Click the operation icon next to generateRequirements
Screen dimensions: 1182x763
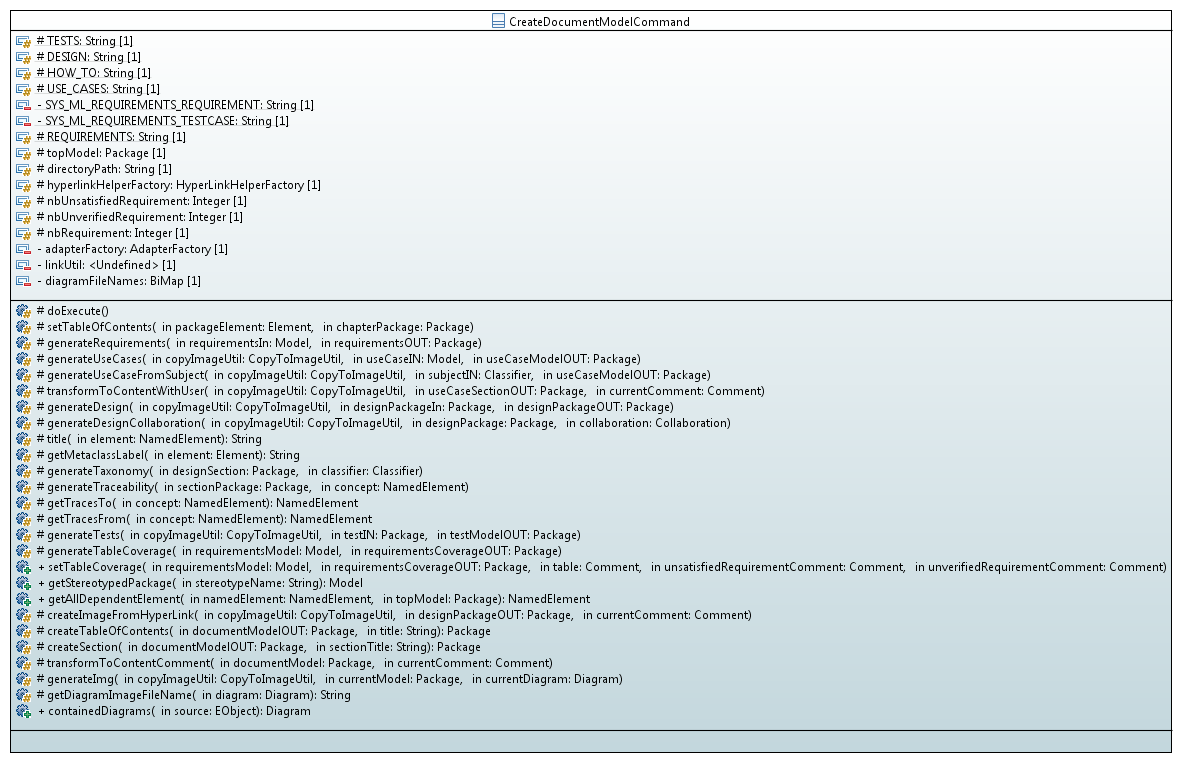tap(23, 343)
